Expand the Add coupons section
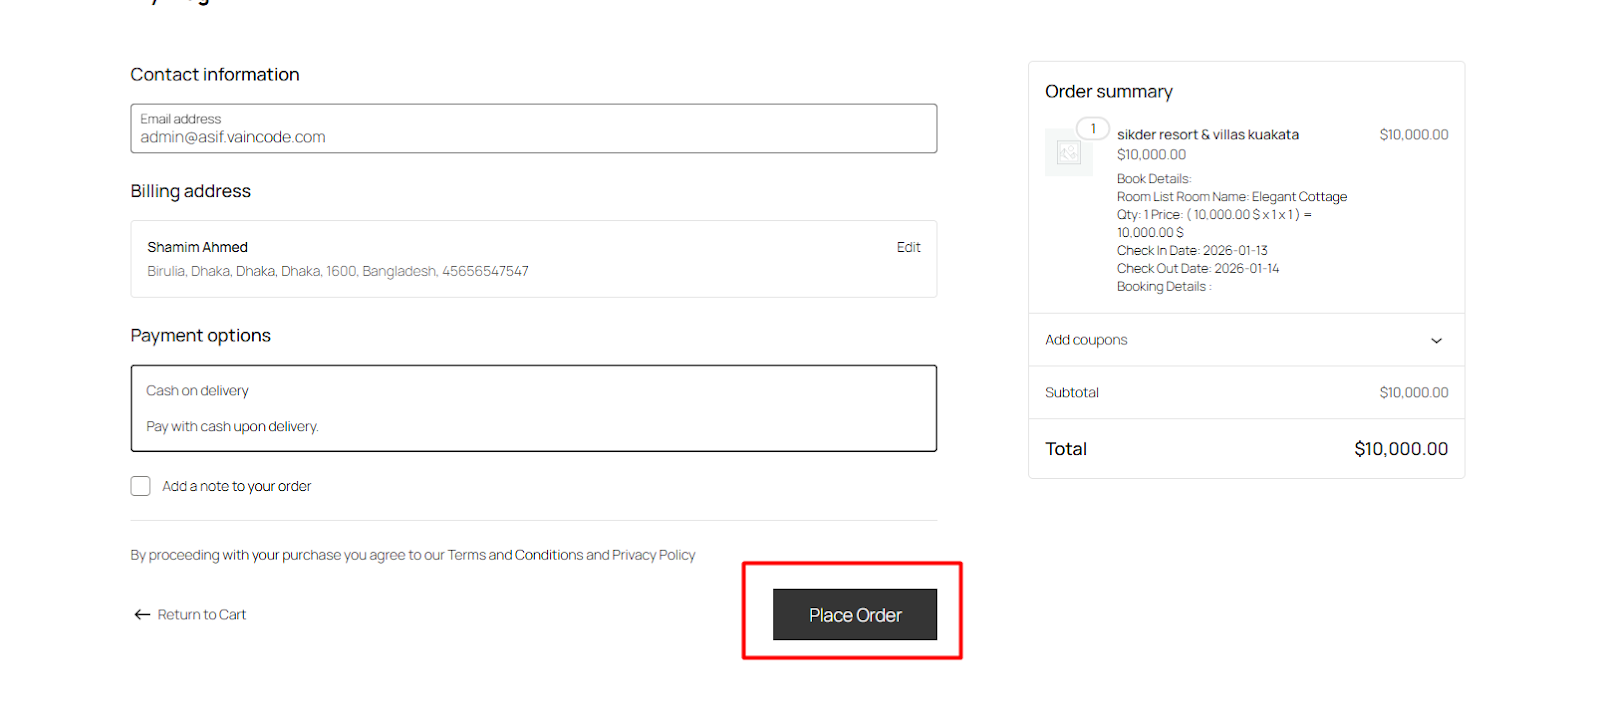The height and width of the screenshot is (728, 1600). tap(1086, 340)
